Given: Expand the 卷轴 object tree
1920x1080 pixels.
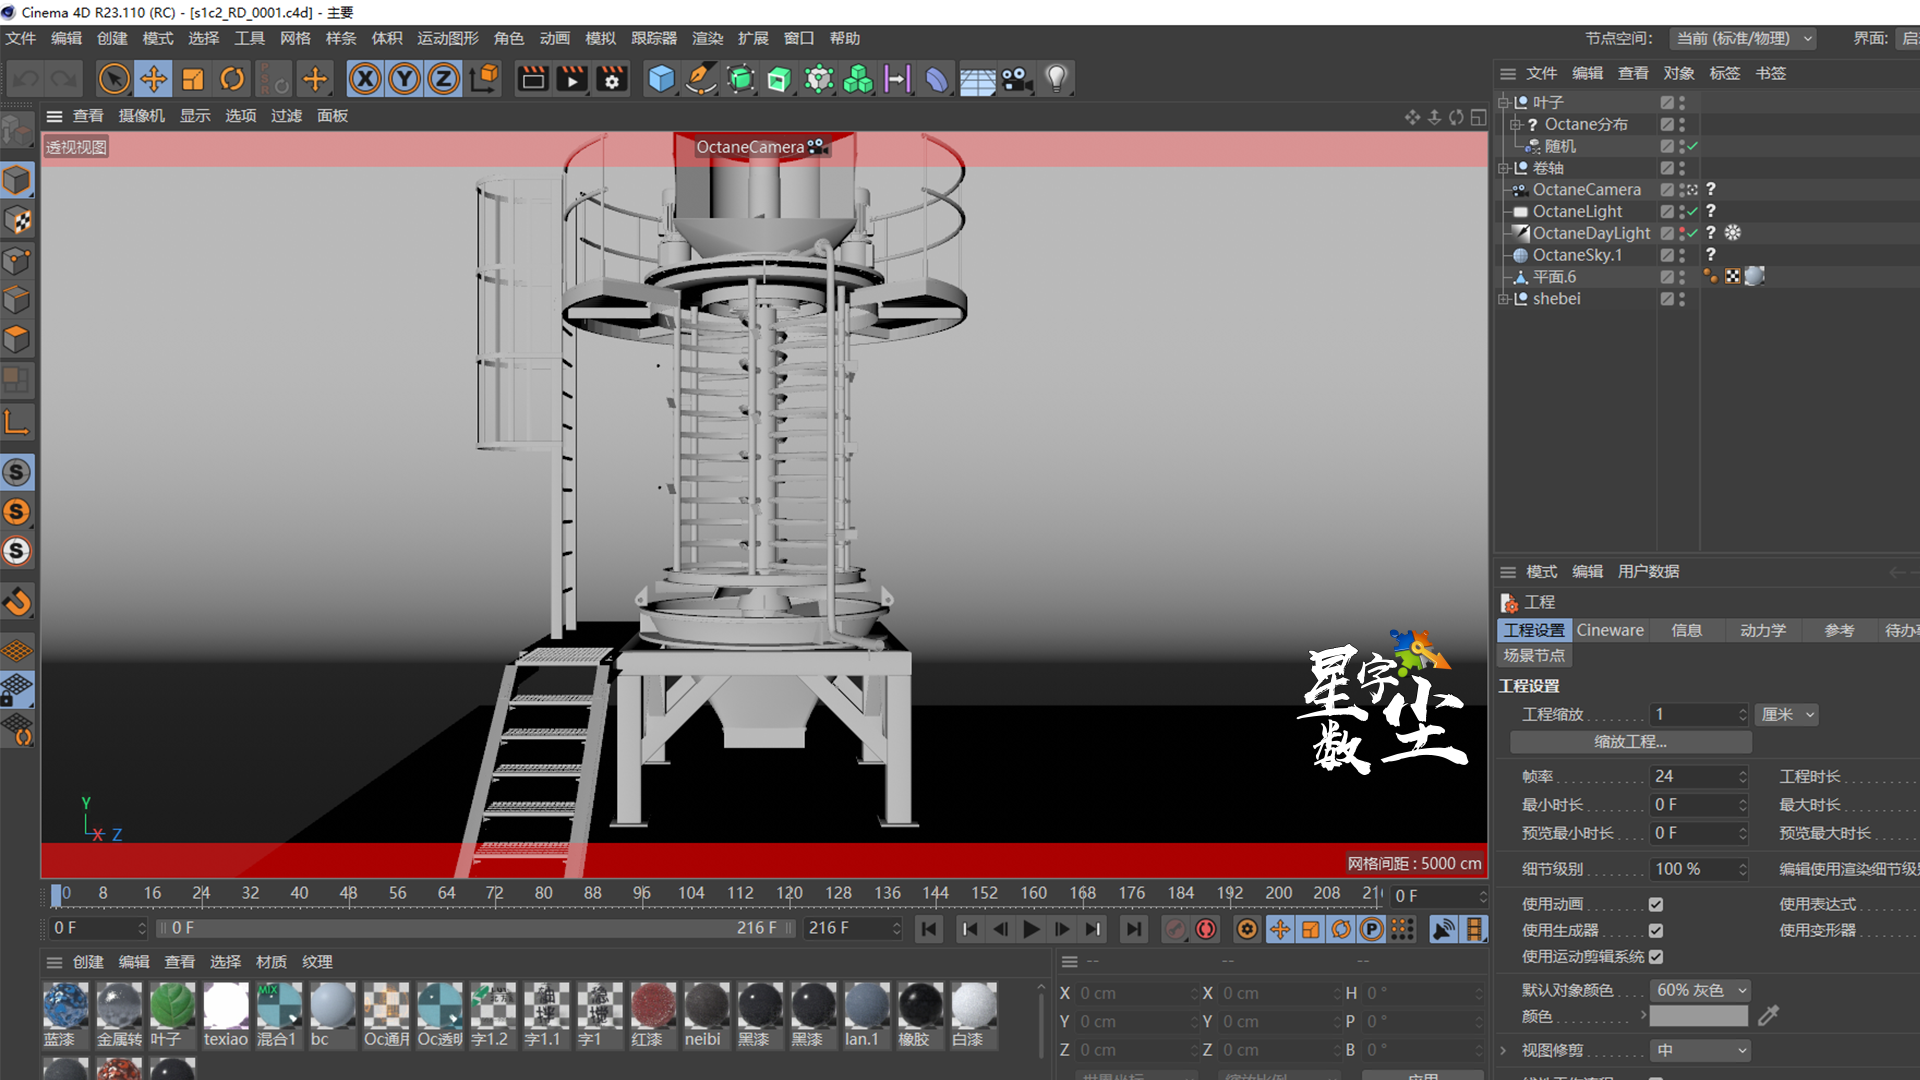Looking at the screenshot, I should [x=1503, y=168].
